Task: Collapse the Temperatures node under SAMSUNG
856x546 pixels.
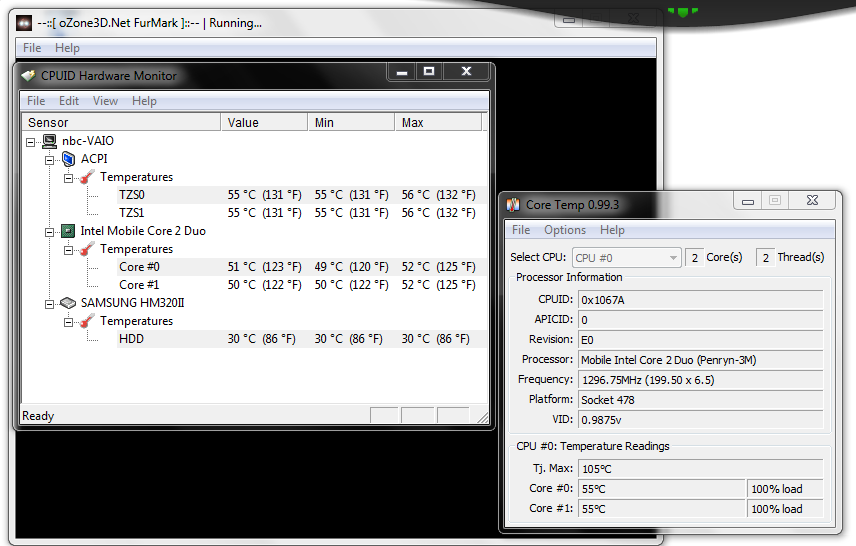Action: pyautogui.click(x=68, y=322)
